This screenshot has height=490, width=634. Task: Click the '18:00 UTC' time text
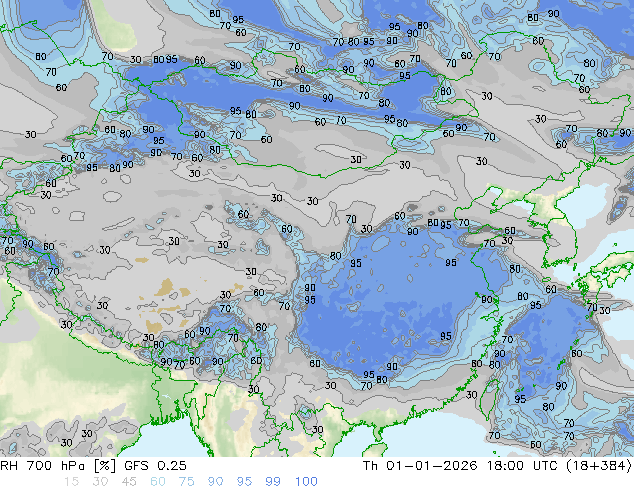click(523, 466)
